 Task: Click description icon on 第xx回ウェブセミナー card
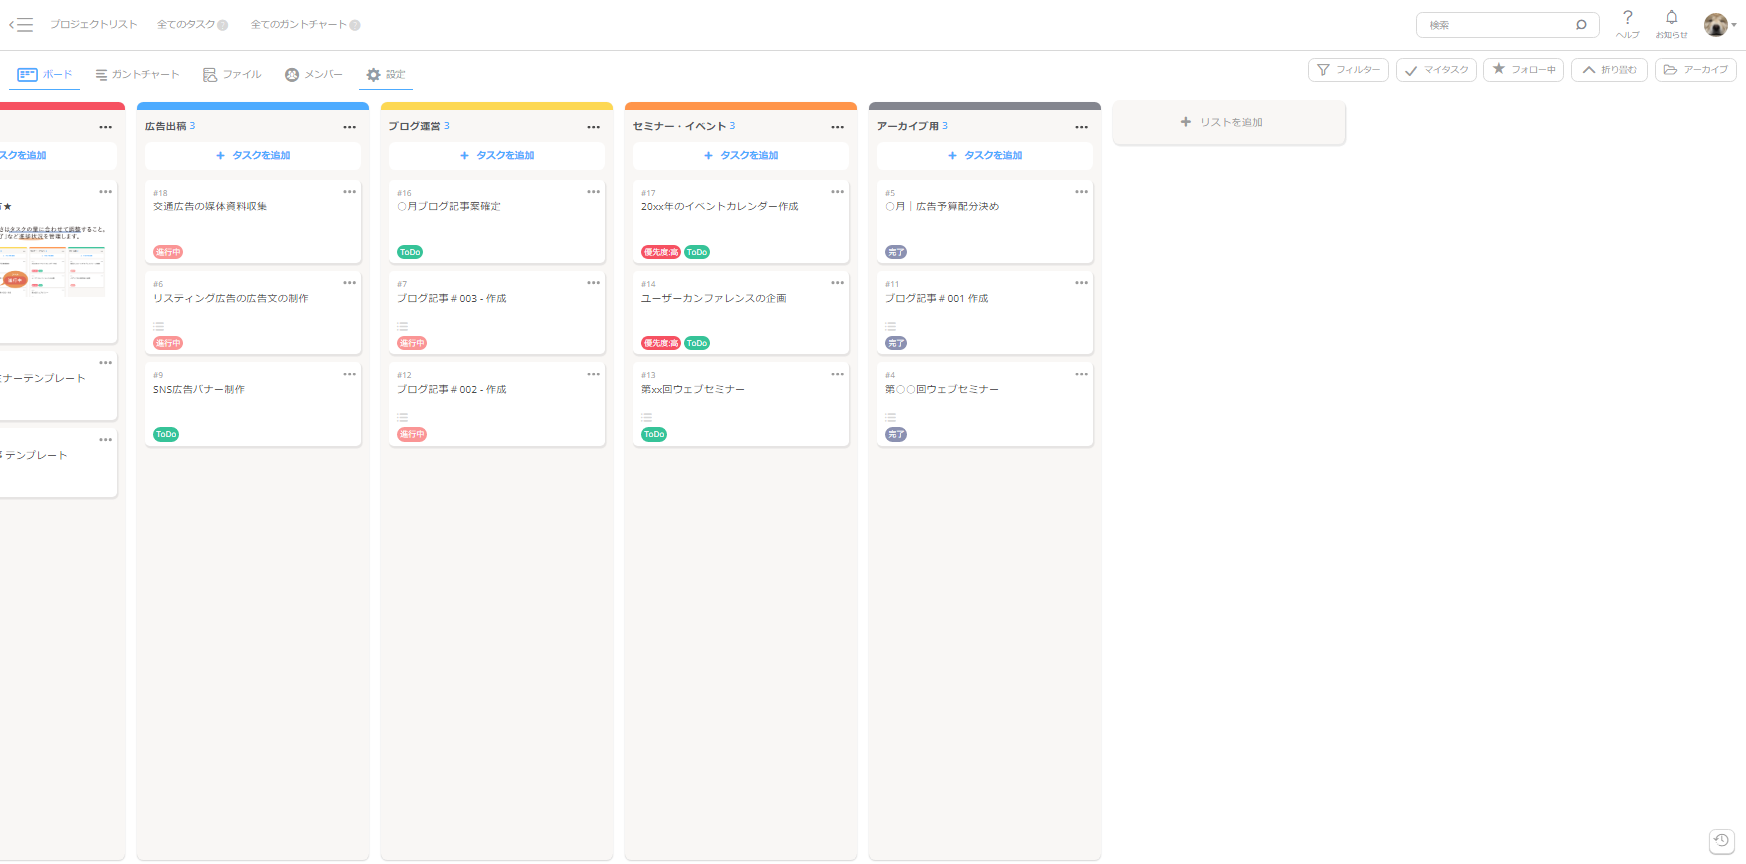(x=646, y=417)
